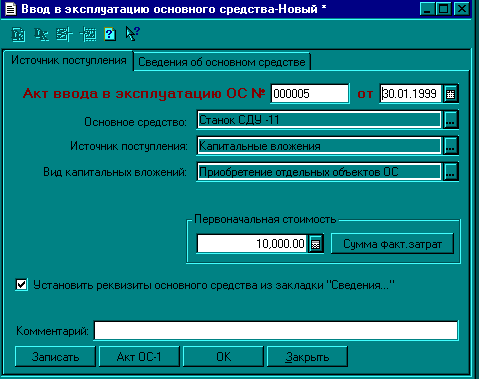Open the selection list for Вид капитальных вложений
479x379 pixels.
coord(450,172)
